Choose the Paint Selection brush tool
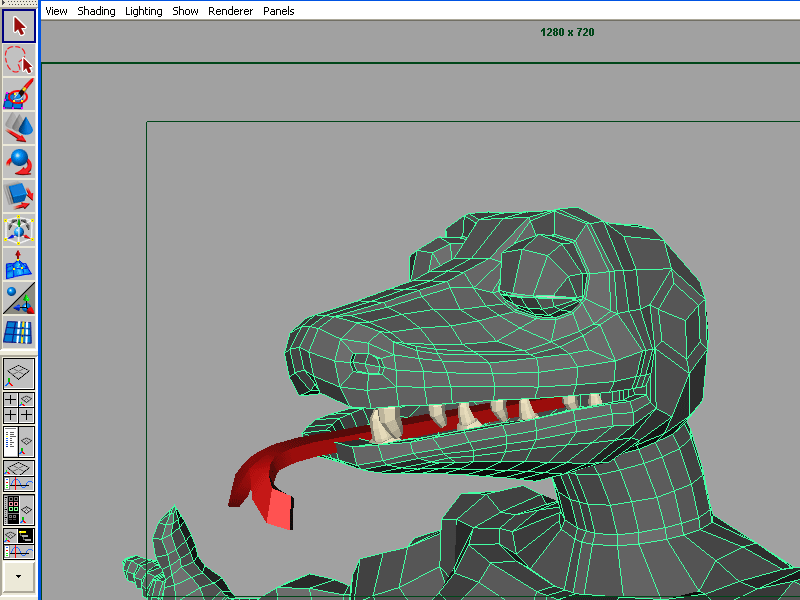Image resolution: width=800 pixels, height=600 pixels. point(19,94)
